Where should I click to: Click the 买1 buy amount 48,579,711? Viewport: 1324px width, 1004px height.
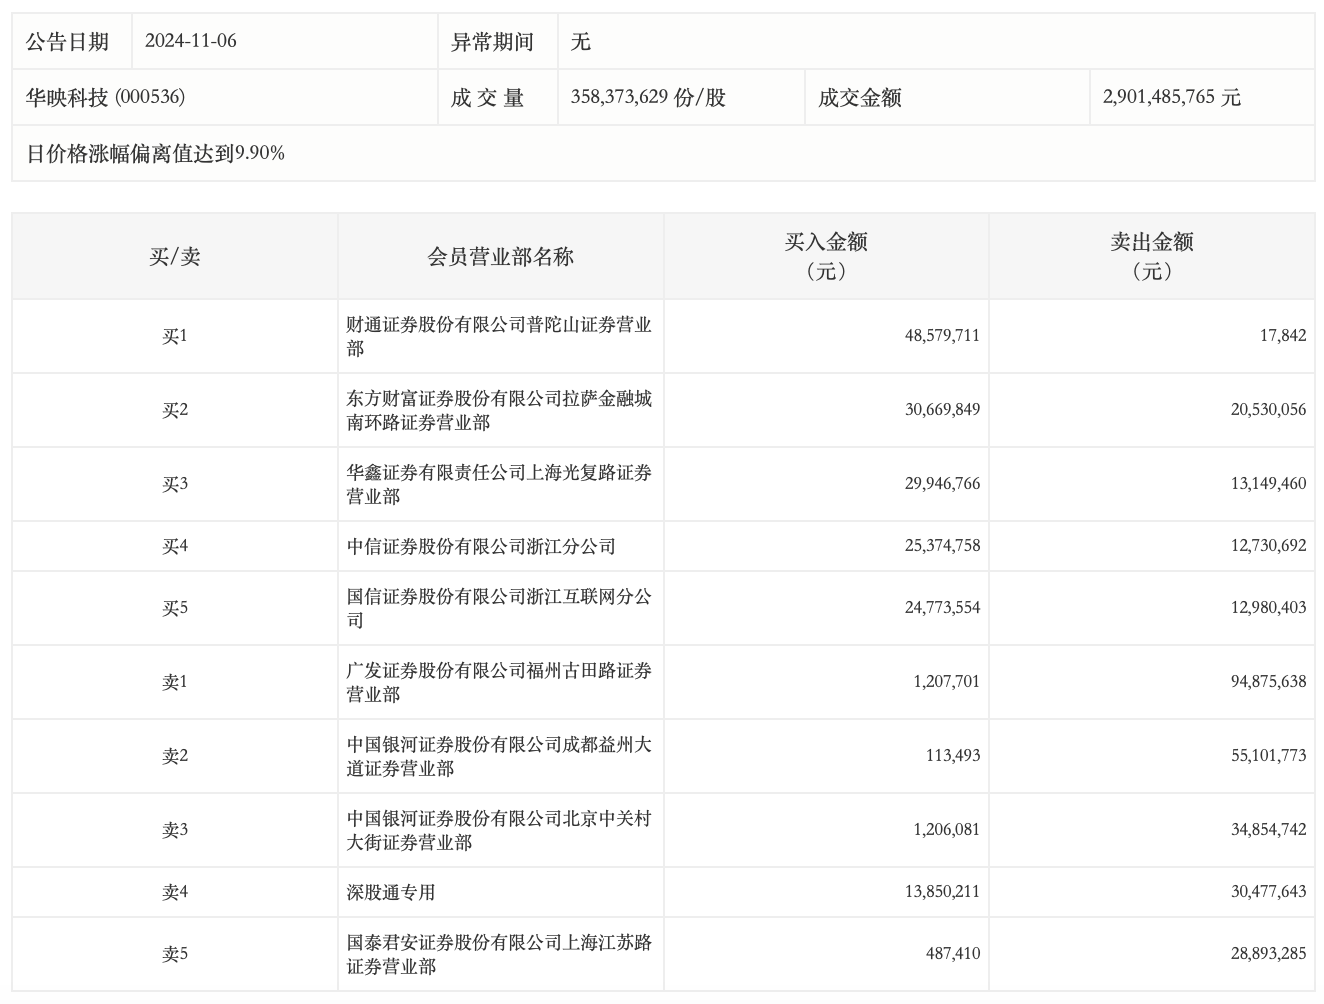(x=942, y=336)
